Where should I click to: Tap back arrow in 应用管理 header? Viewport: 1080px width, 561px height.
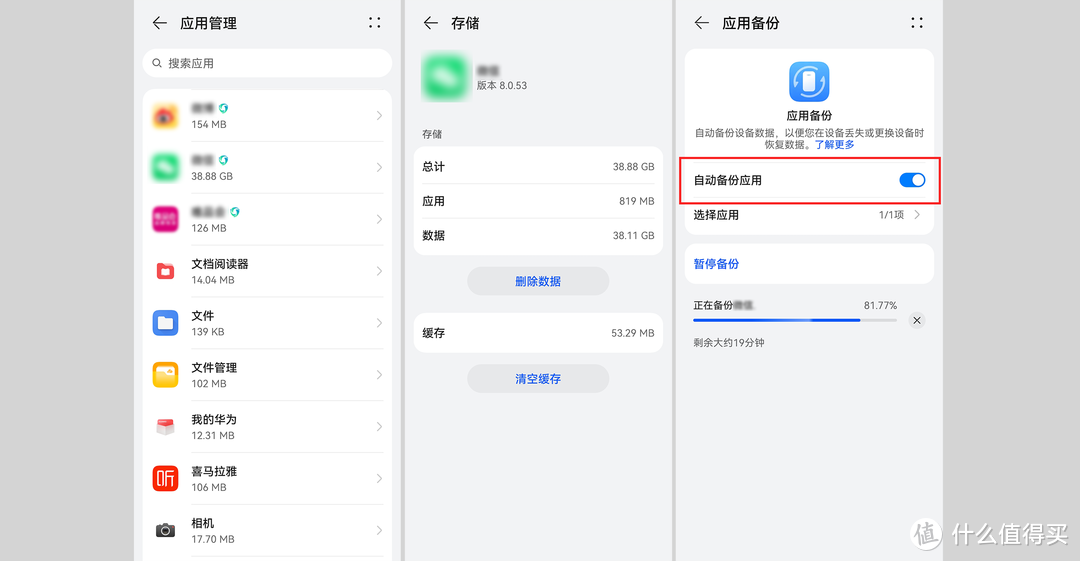tap(159, 23)
